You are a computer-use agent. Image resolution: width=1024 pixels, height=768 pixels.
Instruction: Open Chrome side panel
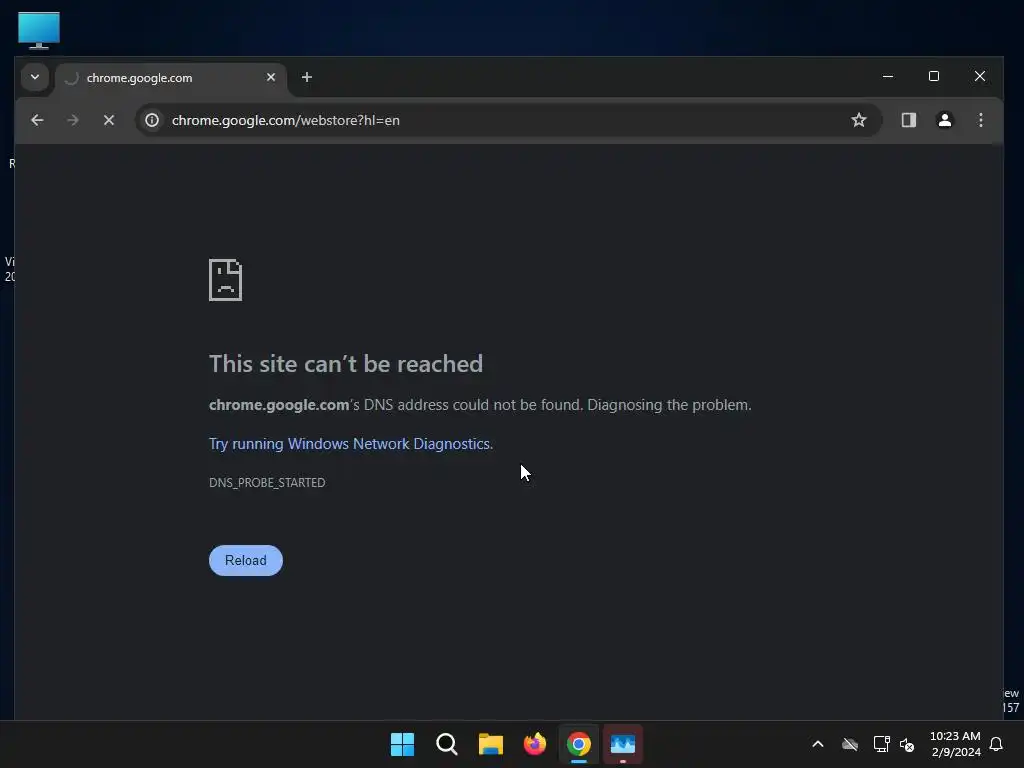click(908, 120)
